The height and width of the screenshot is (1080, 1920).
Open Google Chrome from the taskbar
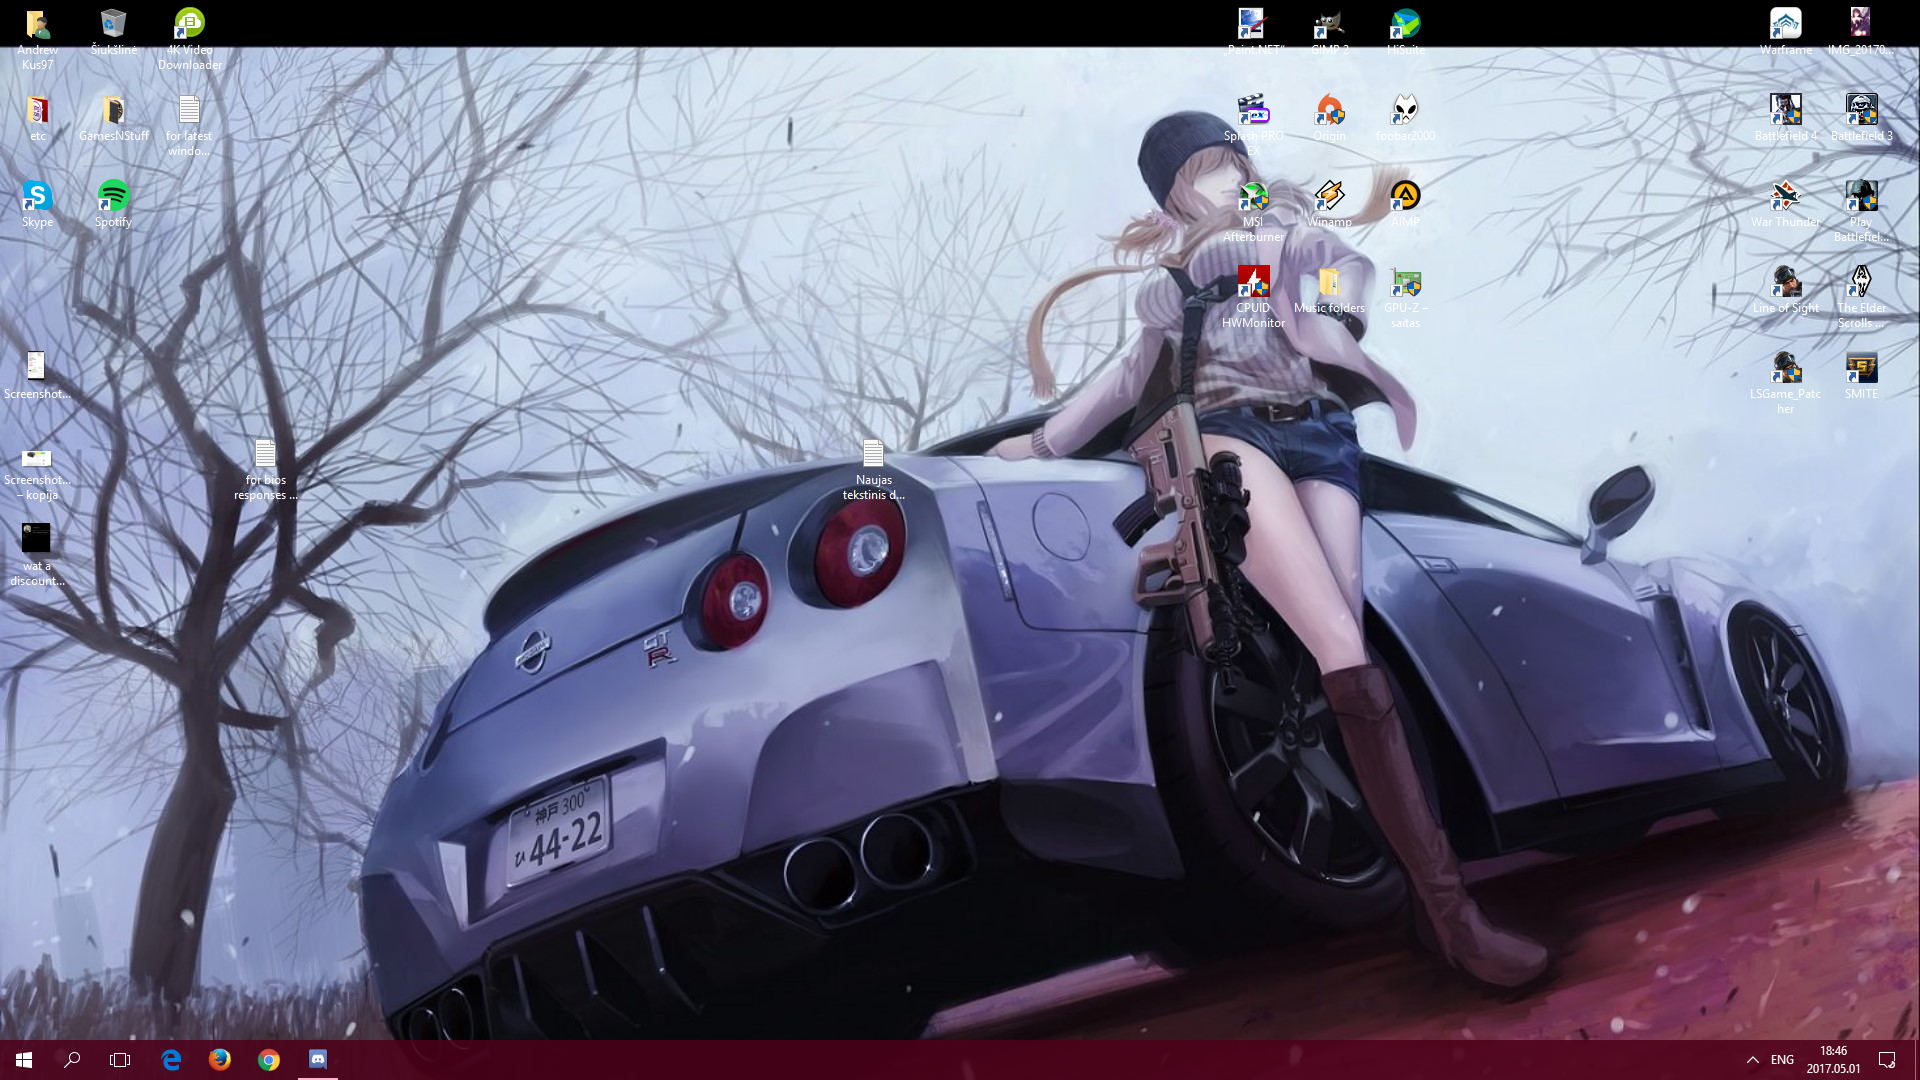[x=269, y=1060]
